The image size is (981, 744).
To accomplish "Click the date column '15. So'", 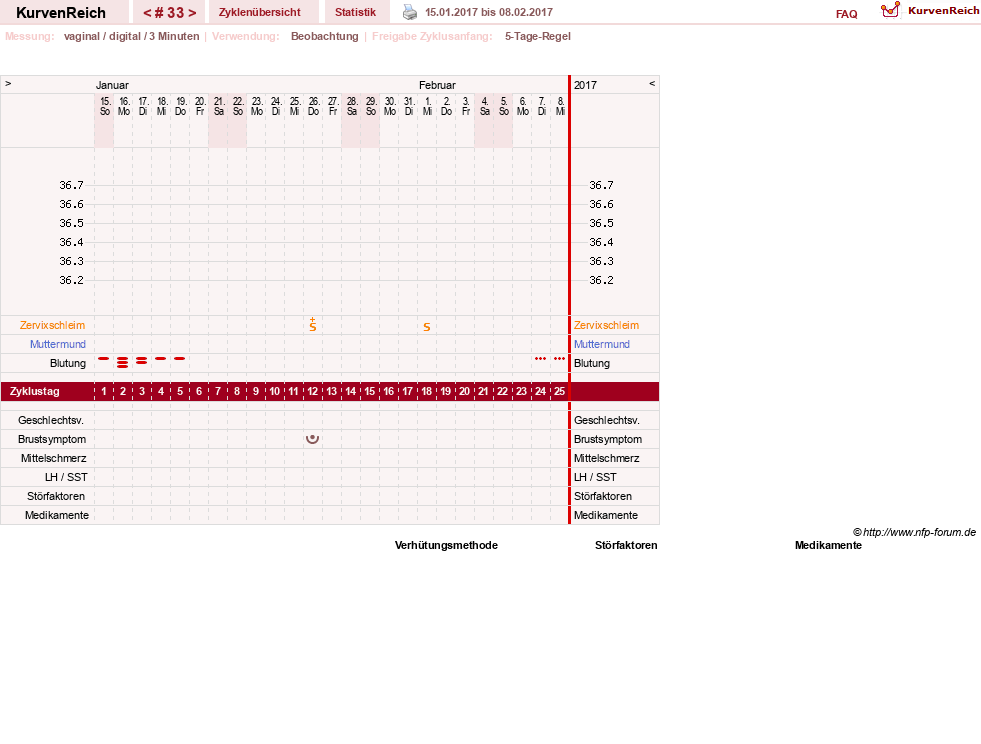I will click(104, 106).
